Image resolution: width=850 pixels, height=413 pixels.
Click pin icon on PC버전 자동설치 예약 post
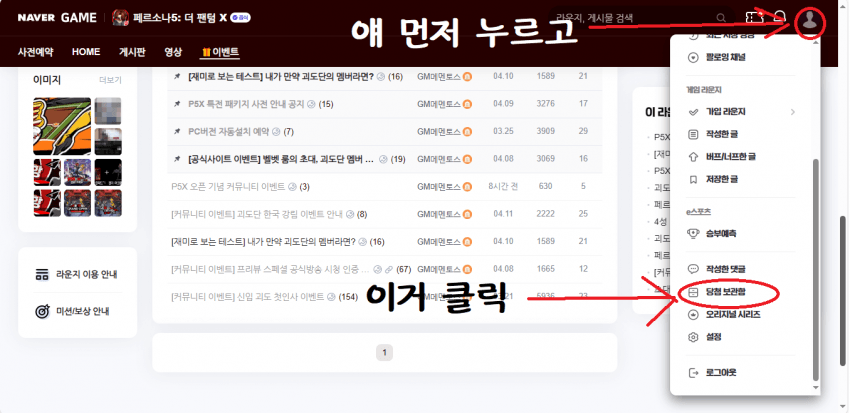click(177, 132)
